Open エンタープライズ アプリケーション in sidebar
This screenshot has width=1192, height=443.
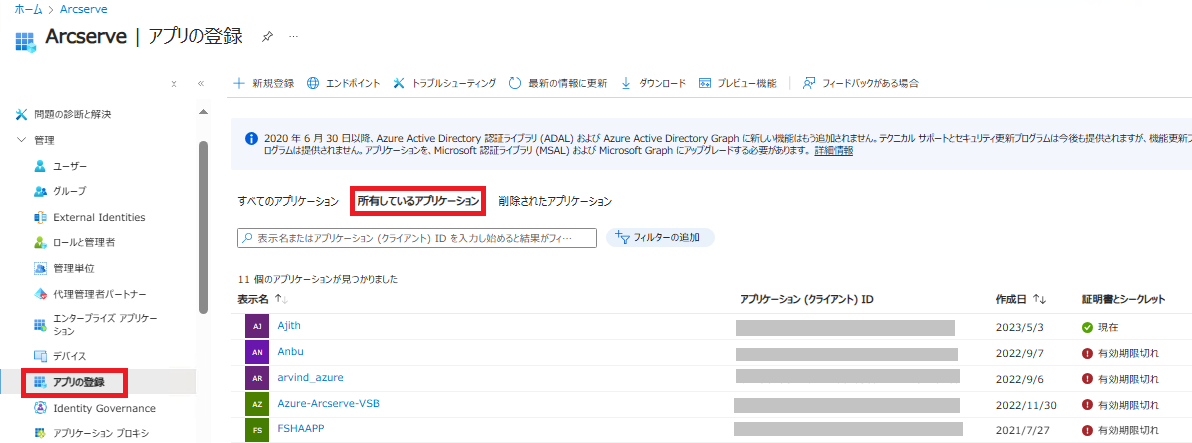pos(96,324)
